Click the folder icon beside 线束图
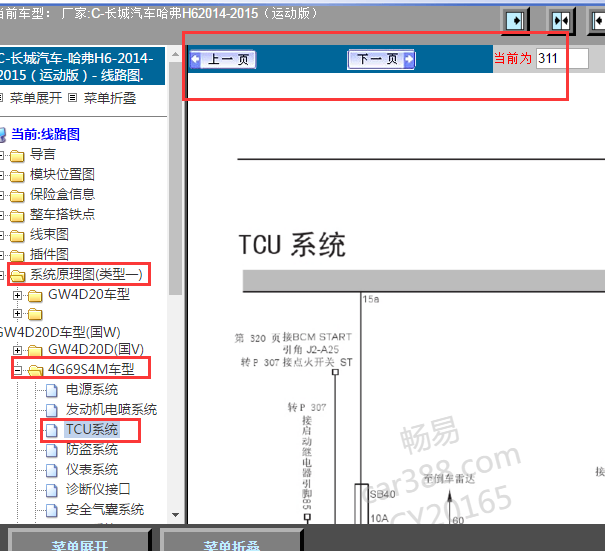Image resolution: width=605 pixels, height=551 pixels. pos(17,236)
